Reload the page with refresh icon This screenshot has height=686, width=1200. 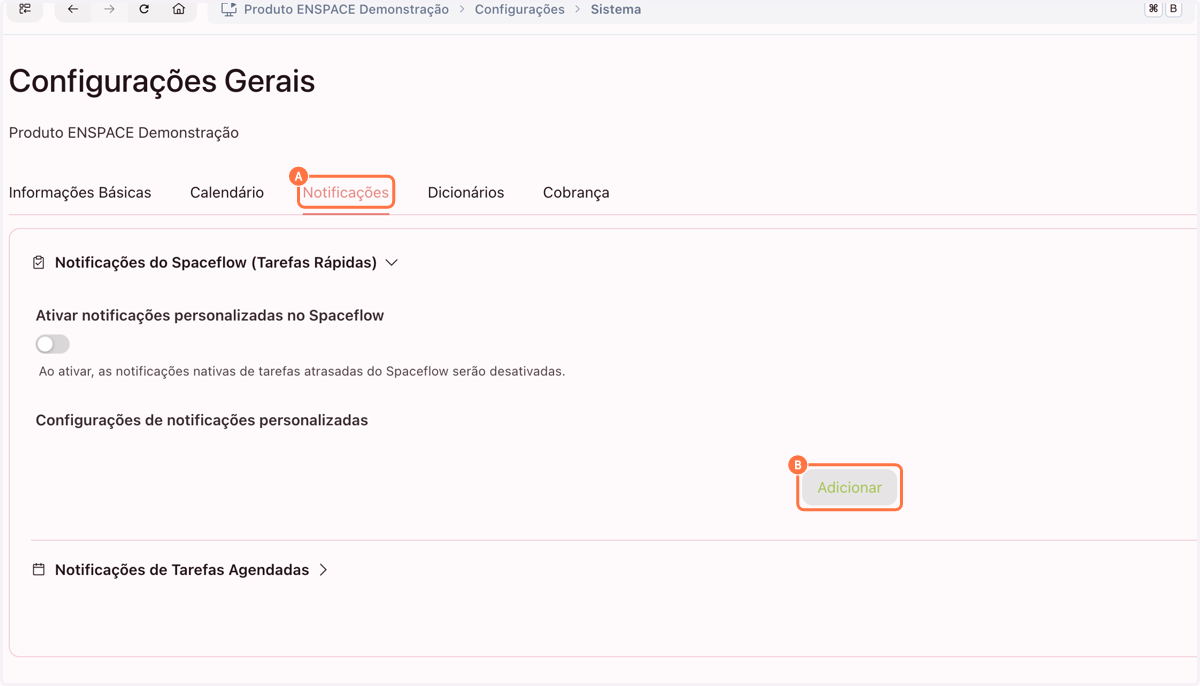click(144, 9)
